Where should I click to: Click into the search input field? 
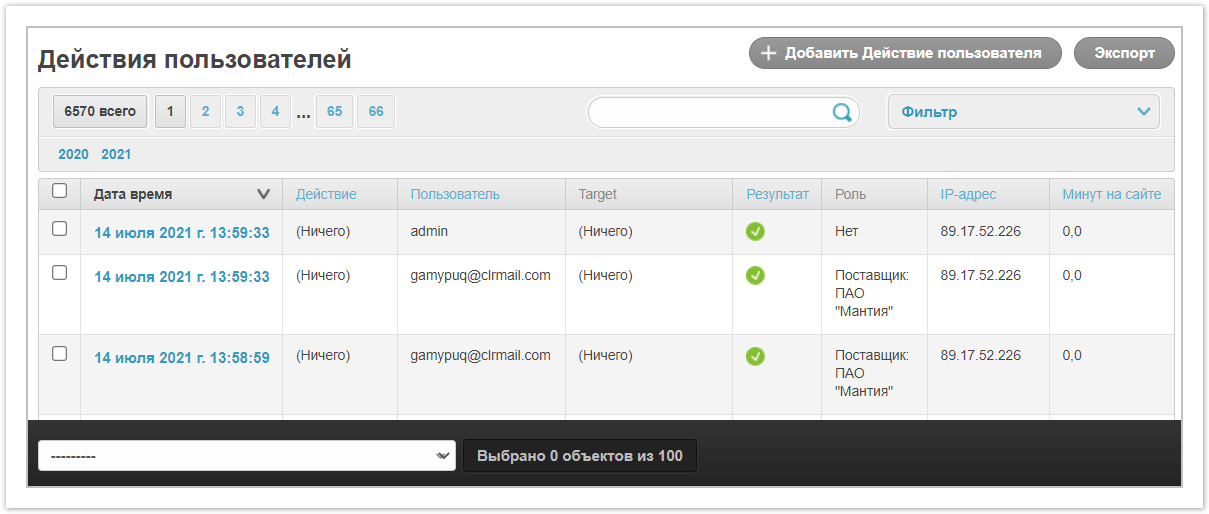(710, 113)
